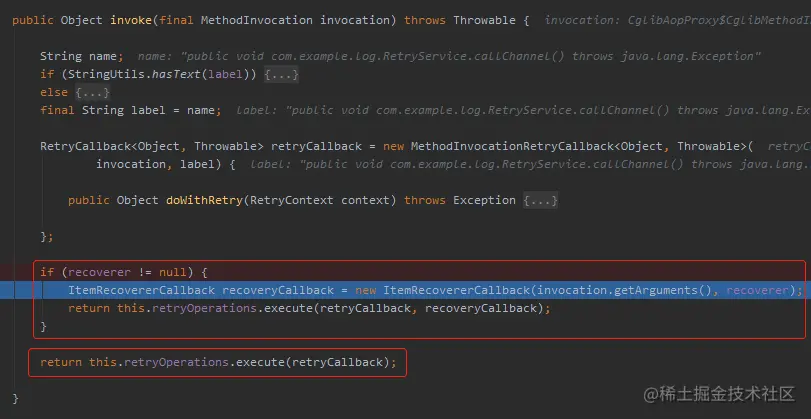
Task: Click the final 'return this.retryOperations.execute(retryCallback);' line
Action: pos(218,362)
